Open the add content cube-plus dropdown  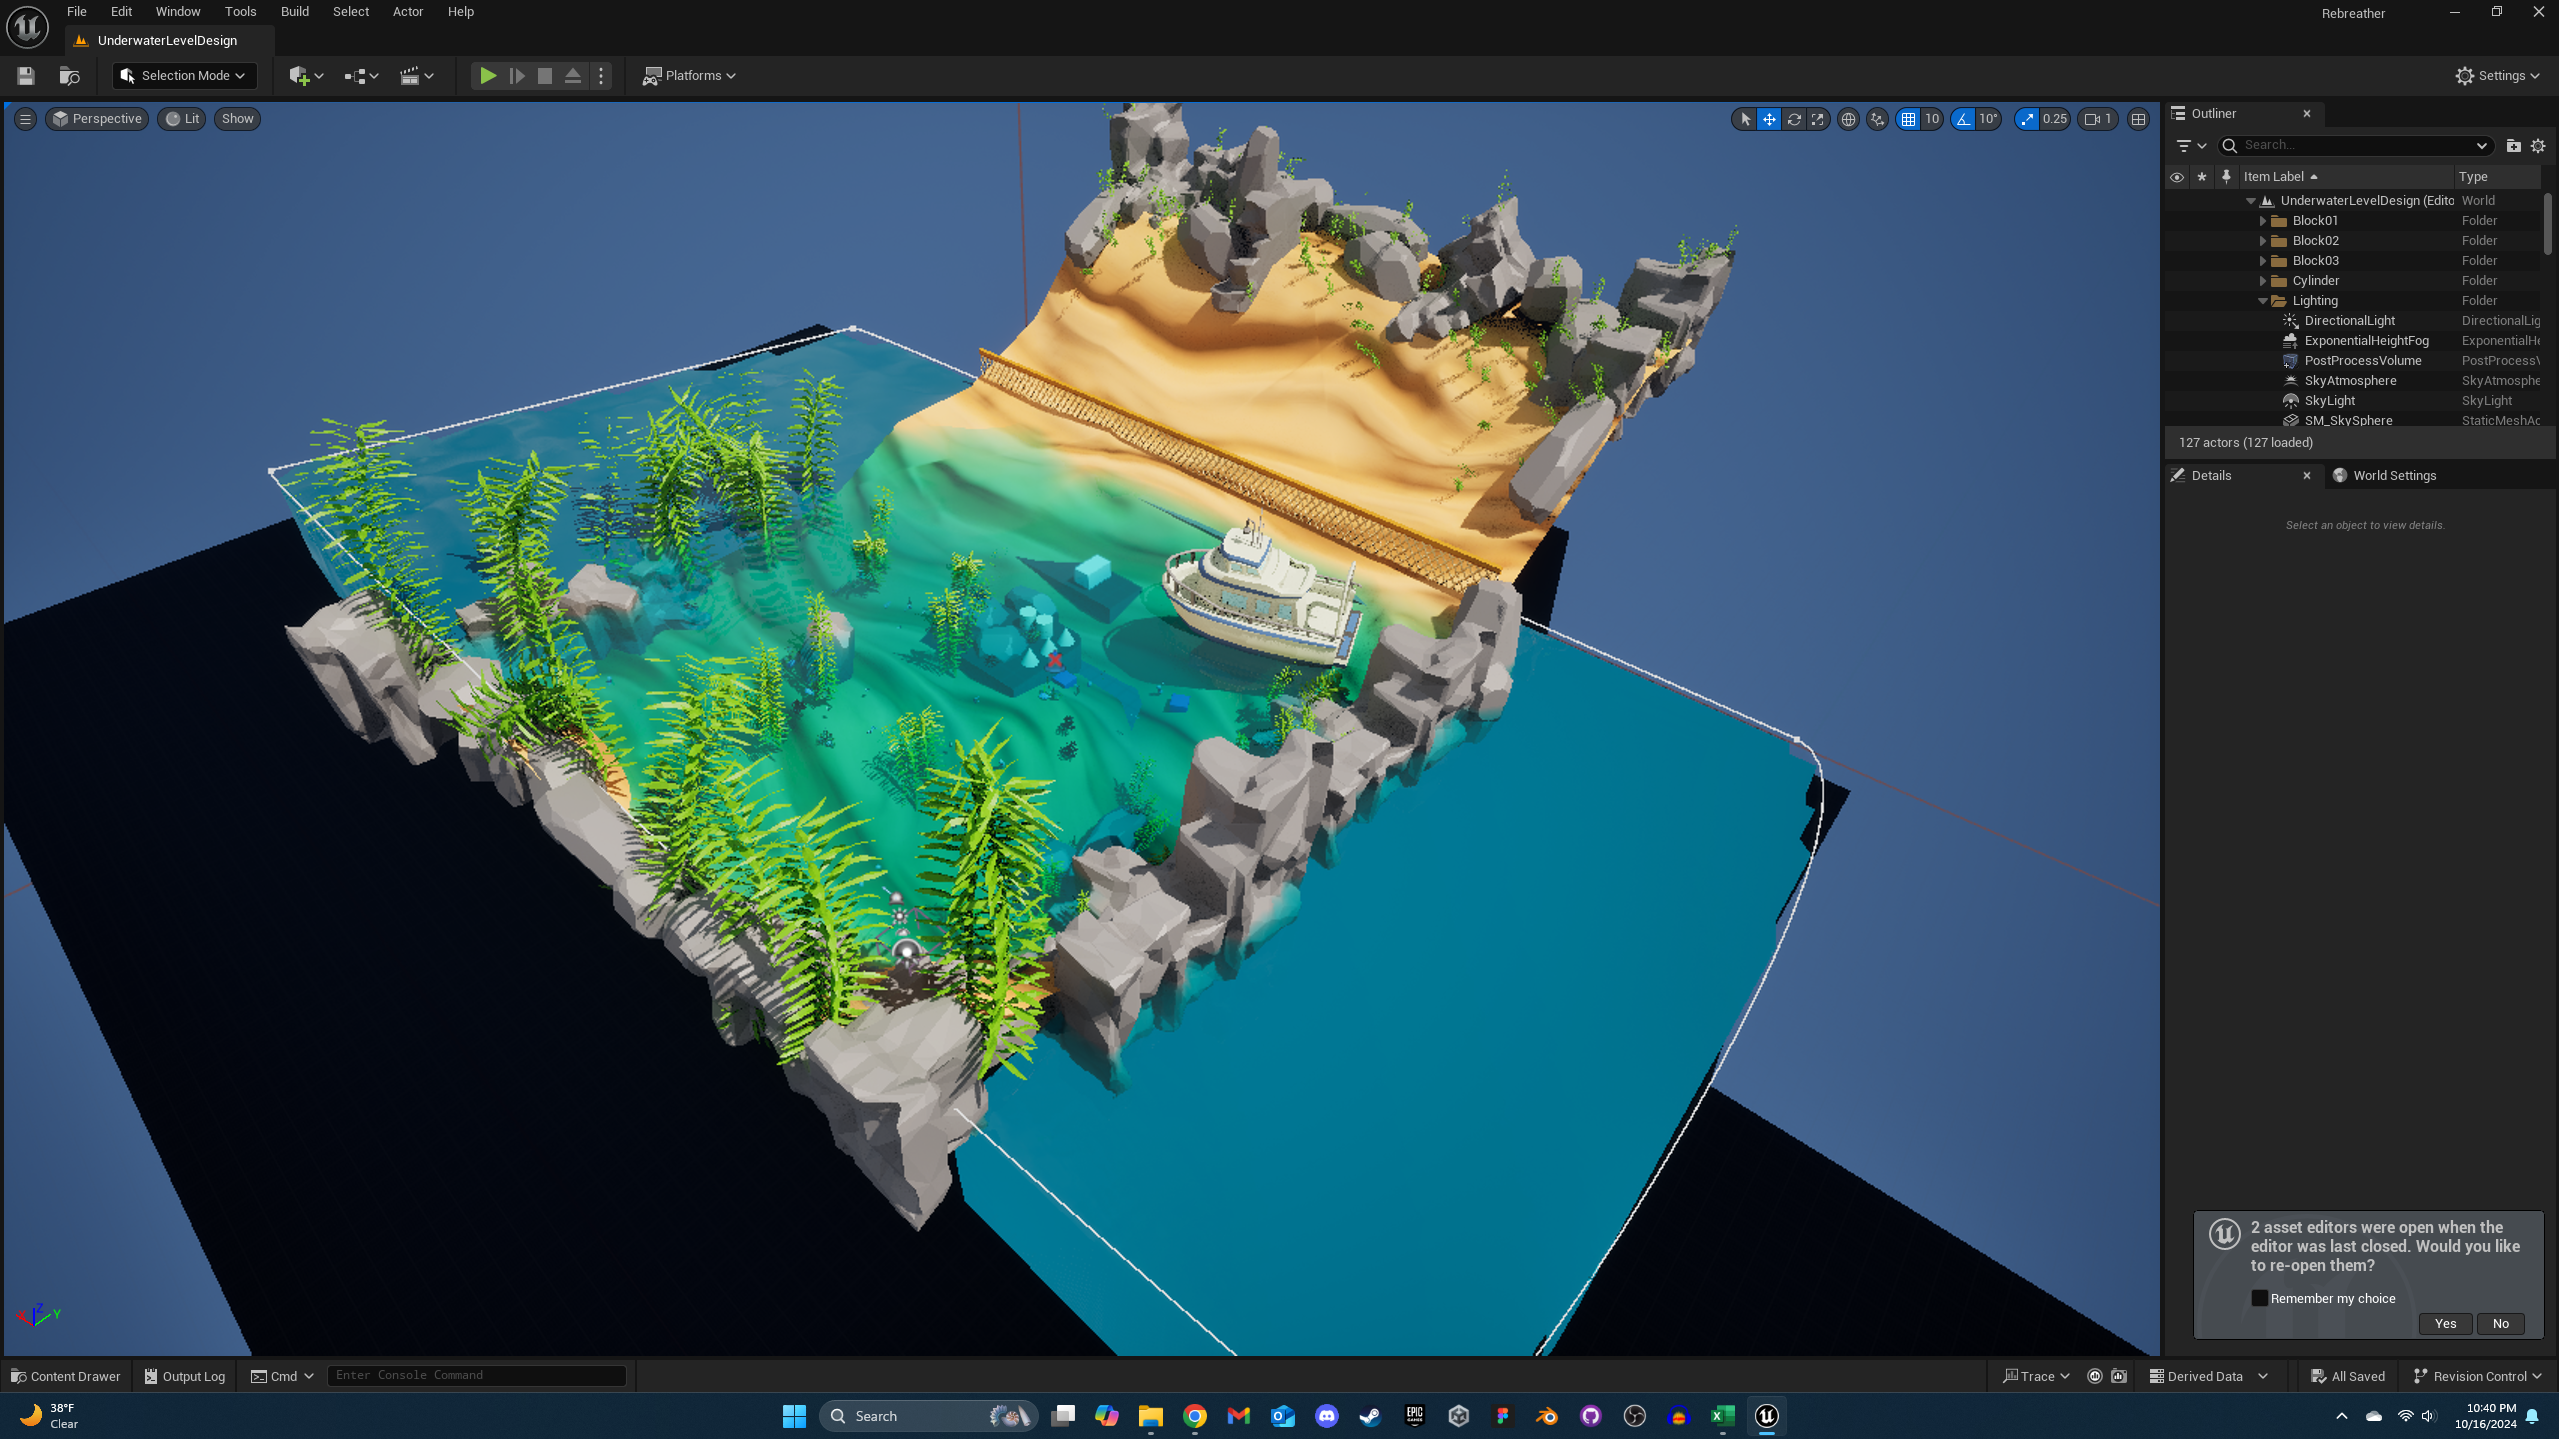click(x=306, y=76)
